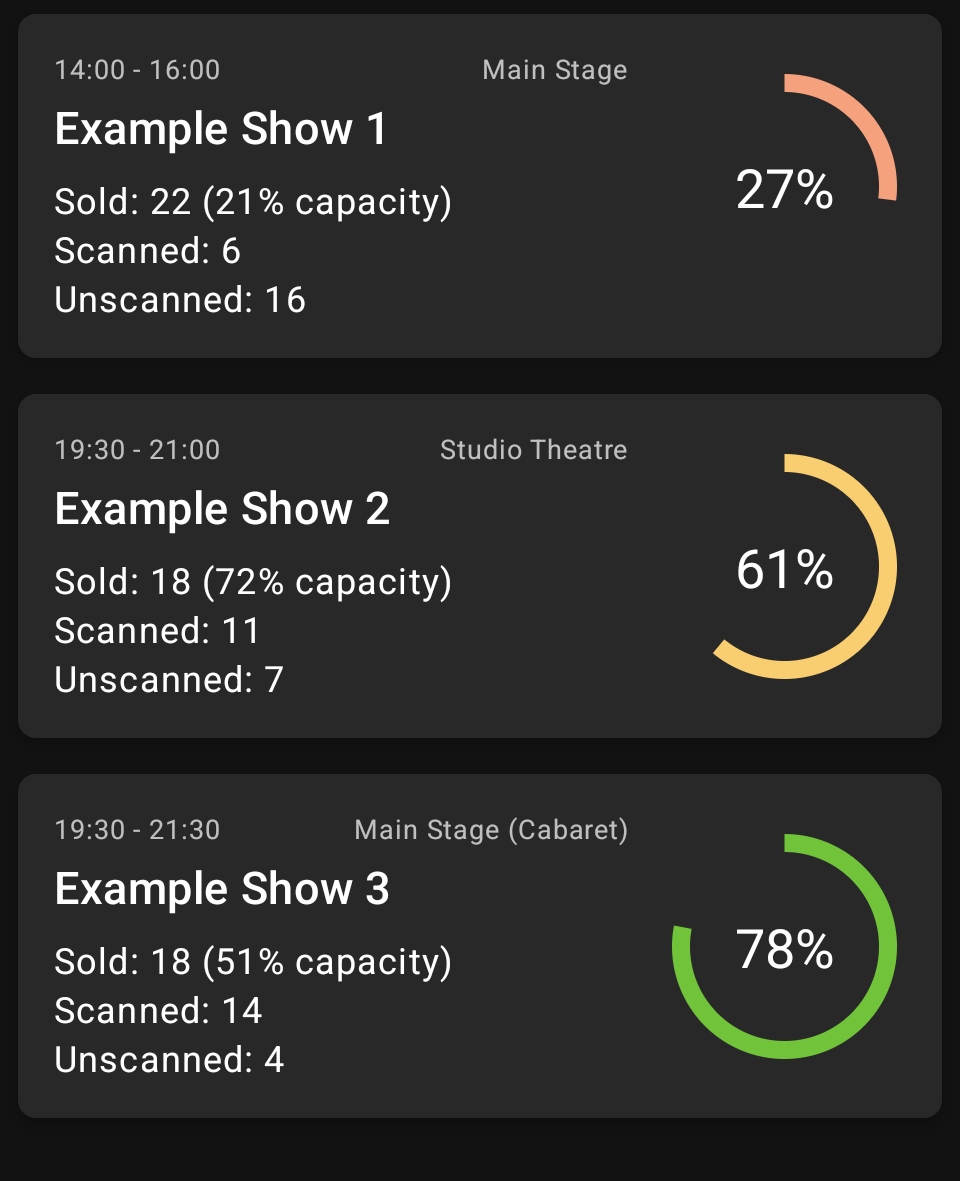Click the Main Stage venue label
The image size is (960, 1181).
point(555,70)
